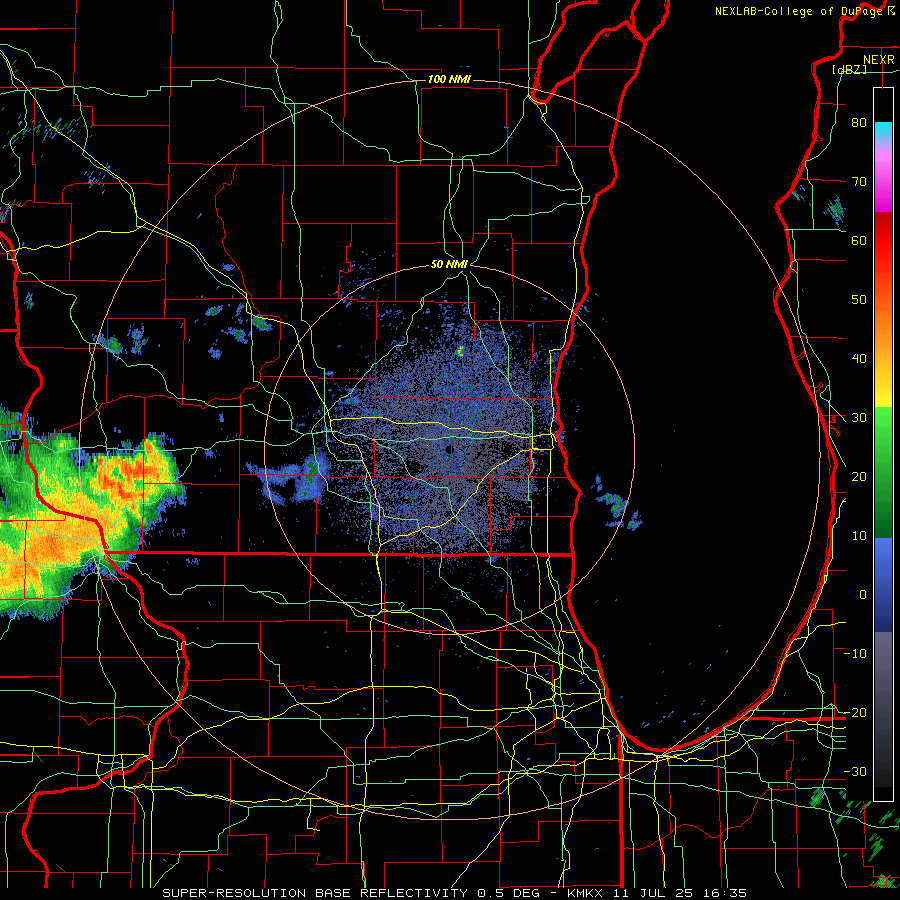Click "SUPER-RESOLUTION BASE REFLECTIVITY" in the caption
The width and height of the screenshot is (900, 900).
pyautogui.click(x=315, y=893)
